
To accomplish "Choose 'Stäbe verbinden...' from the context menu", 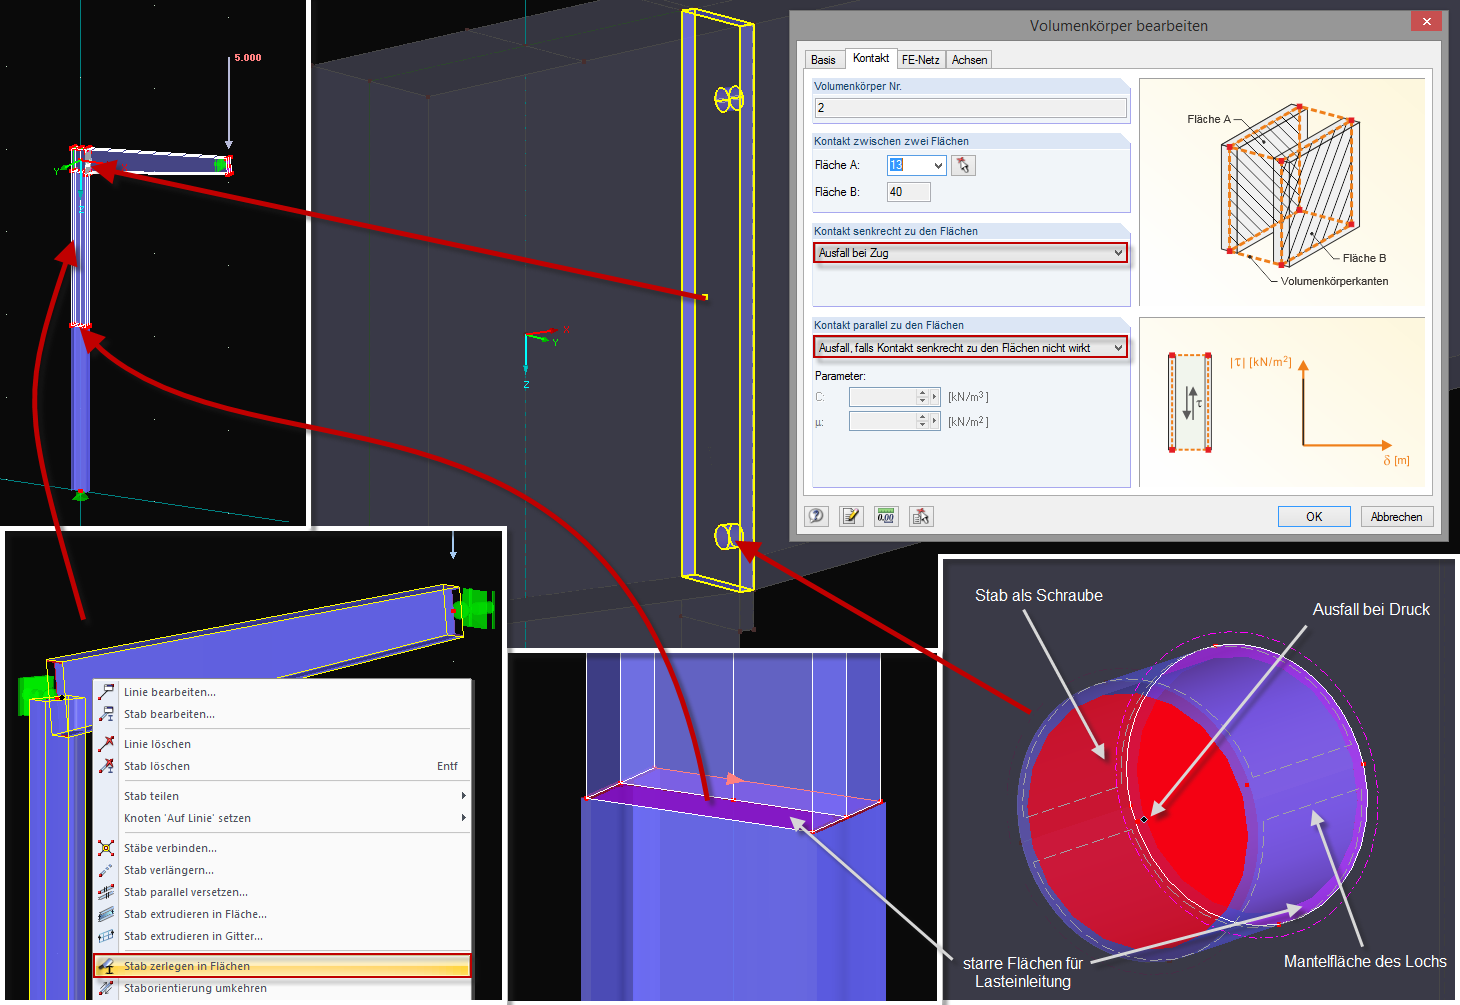I will click(282, 848).
